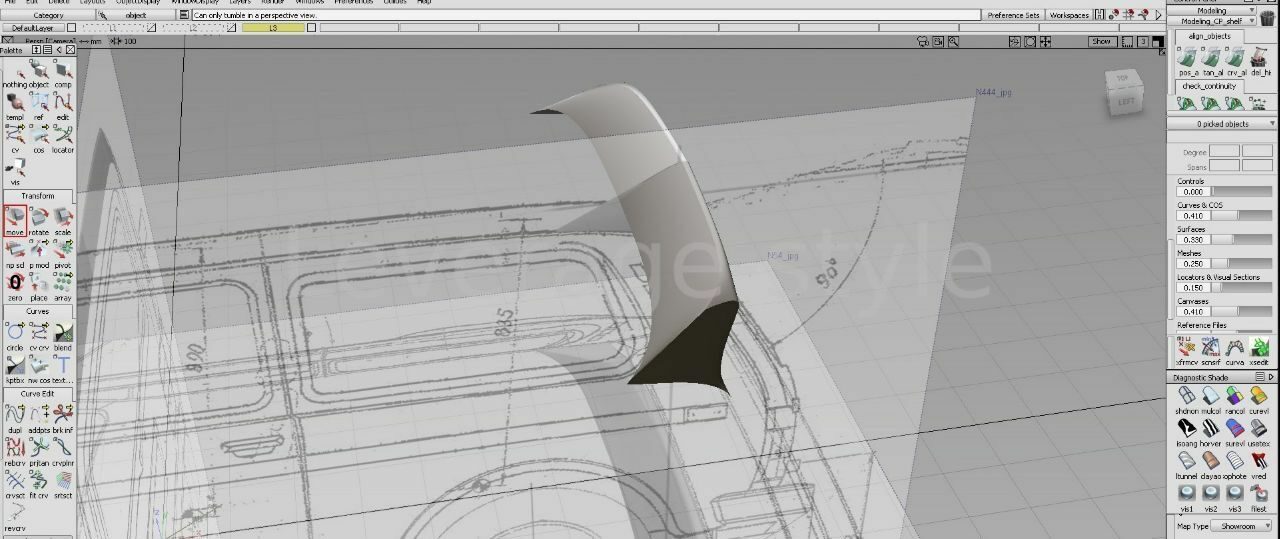The height and width of the screenshot is (539, 1280).
Task: Select the move transform tool
Action: 14,217
